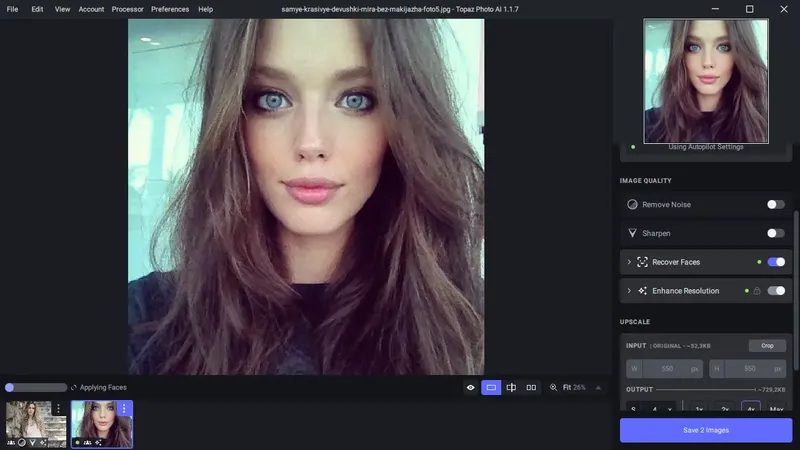Click the Save 2 Images button
This screenshot has width=800, height=450.
point(706,430)
